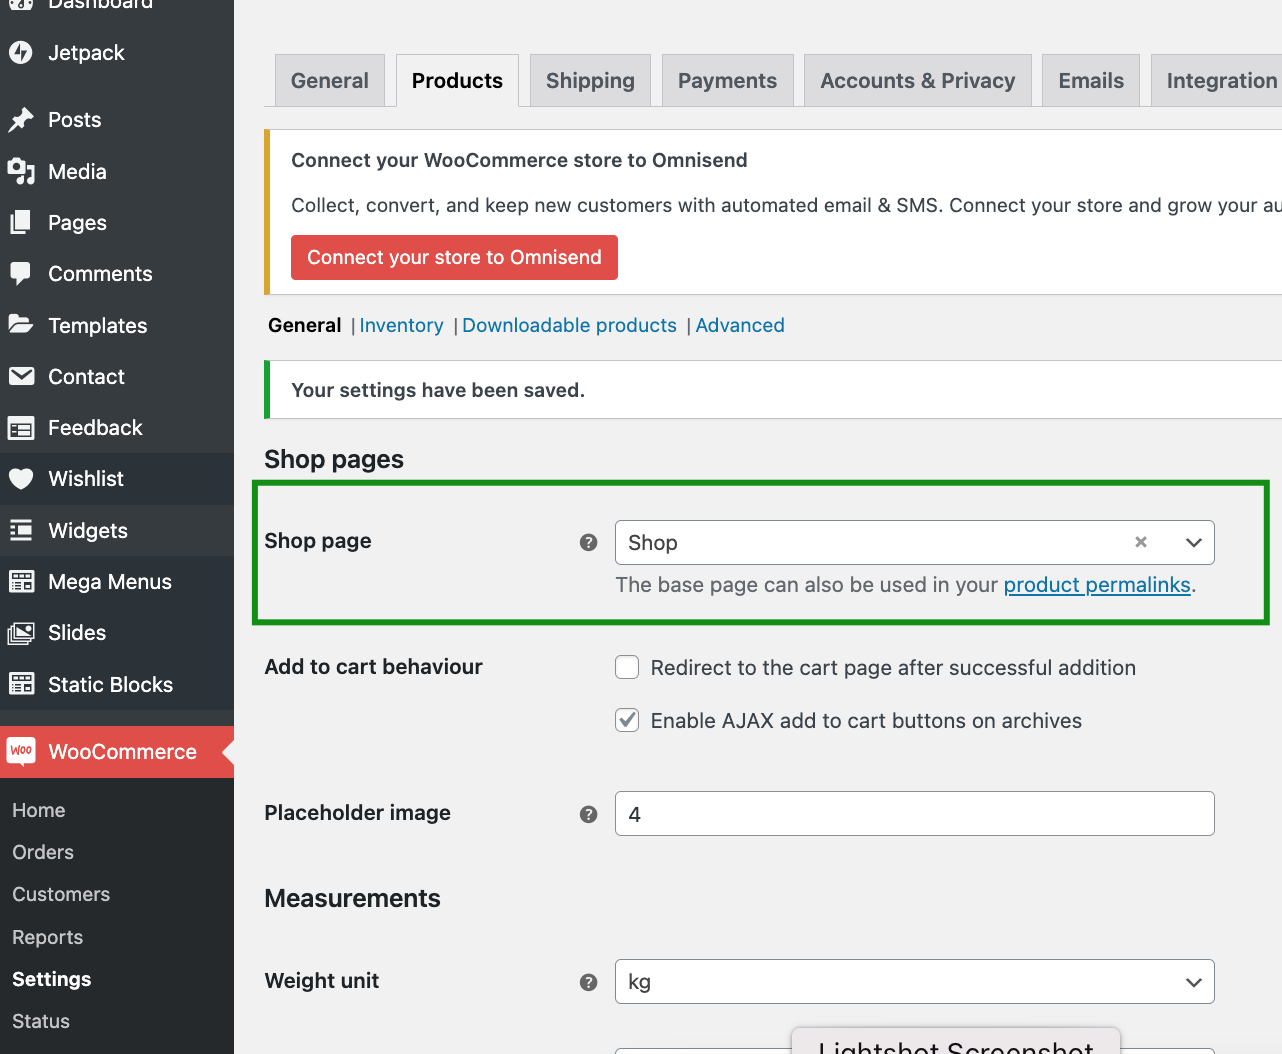Viewport: 1282px width, 1054px height.
Task: Click the Contact envelope icon
Action: (21, 376)
